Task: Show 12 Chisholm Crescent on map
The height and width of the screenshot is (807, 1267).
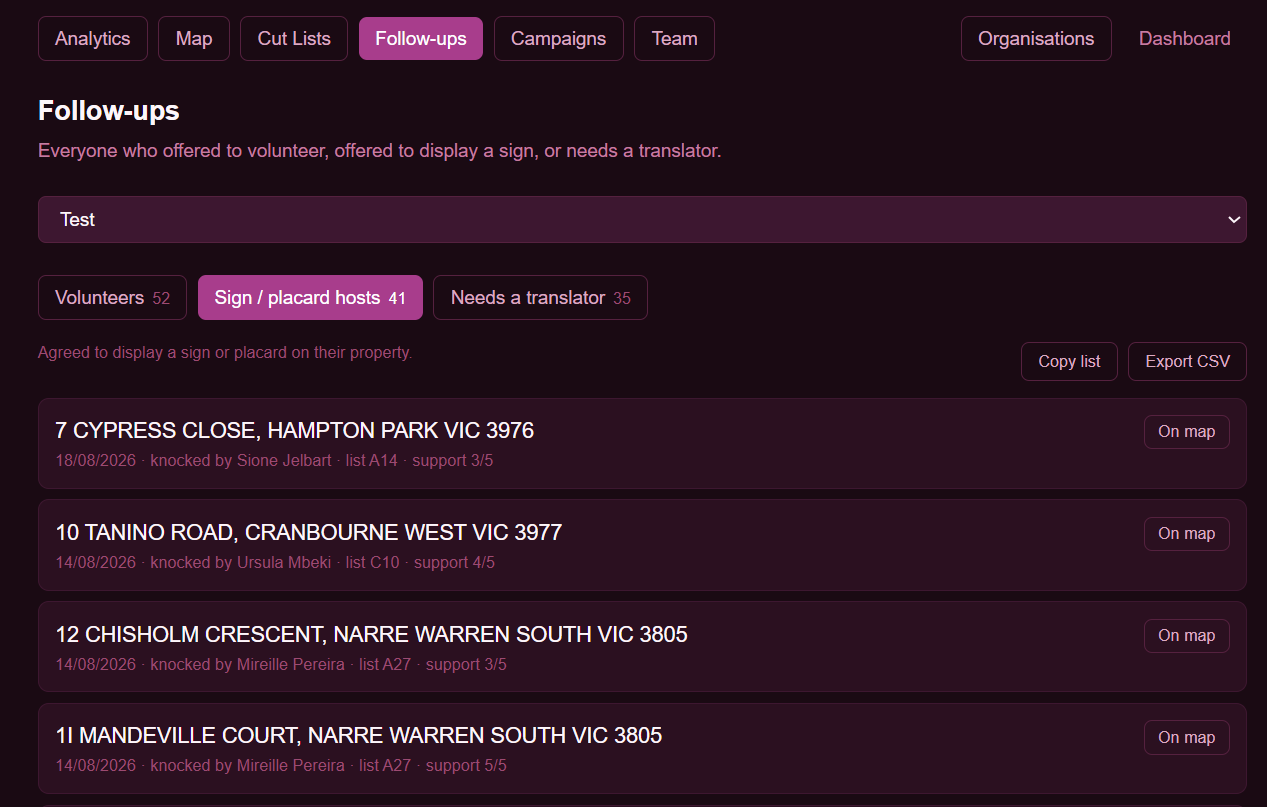Action: coord(1186,636)
